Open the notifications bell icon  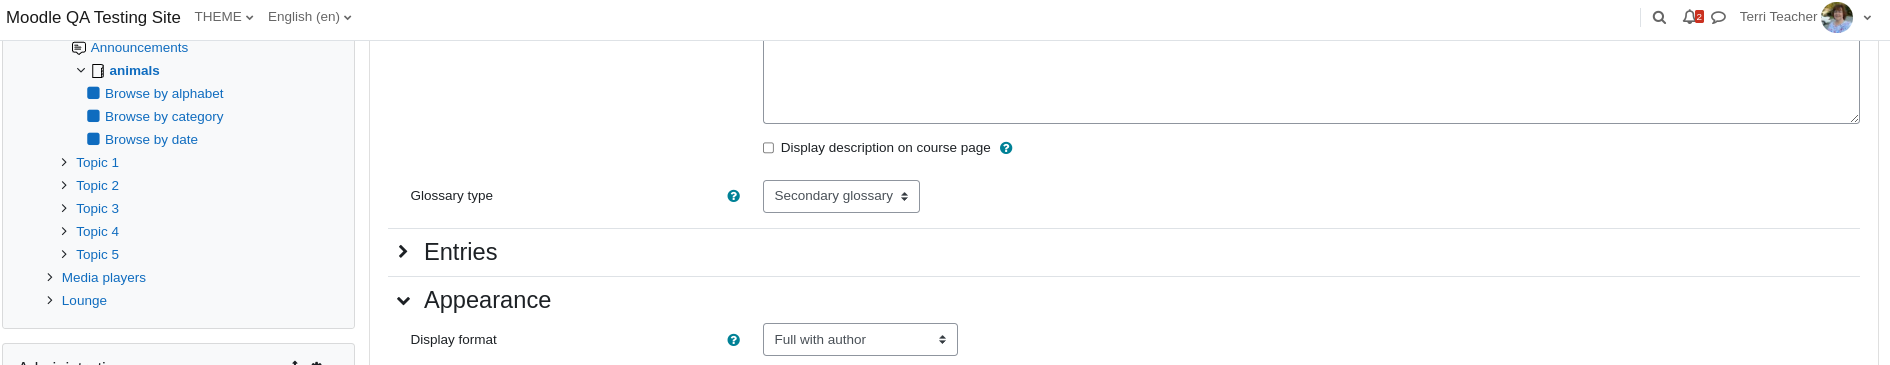(x=1691, y=17)
